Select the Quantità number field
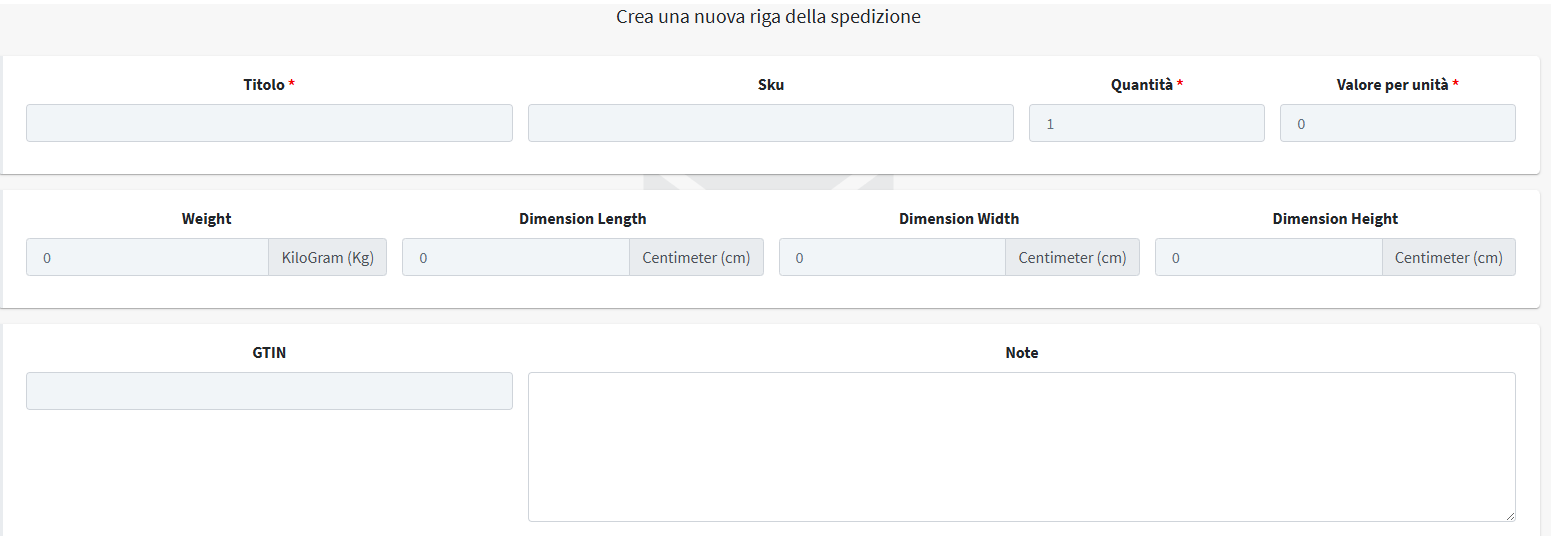 pos(1147,123)
